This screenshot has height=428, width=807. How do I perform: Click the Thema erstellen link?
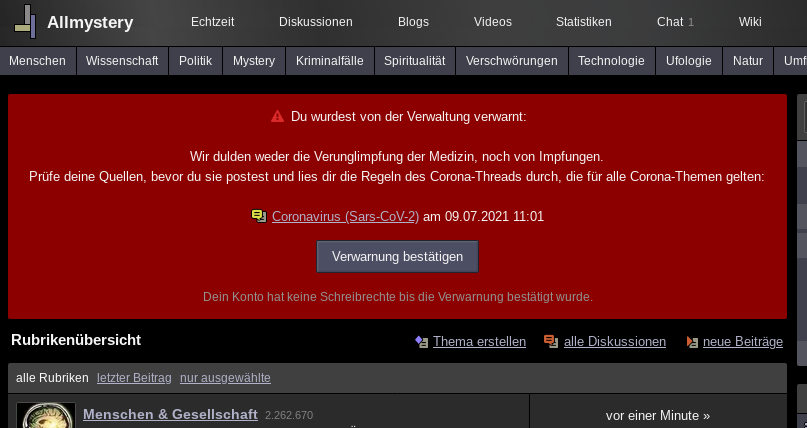pyautogui.click(x=479, y=342)
